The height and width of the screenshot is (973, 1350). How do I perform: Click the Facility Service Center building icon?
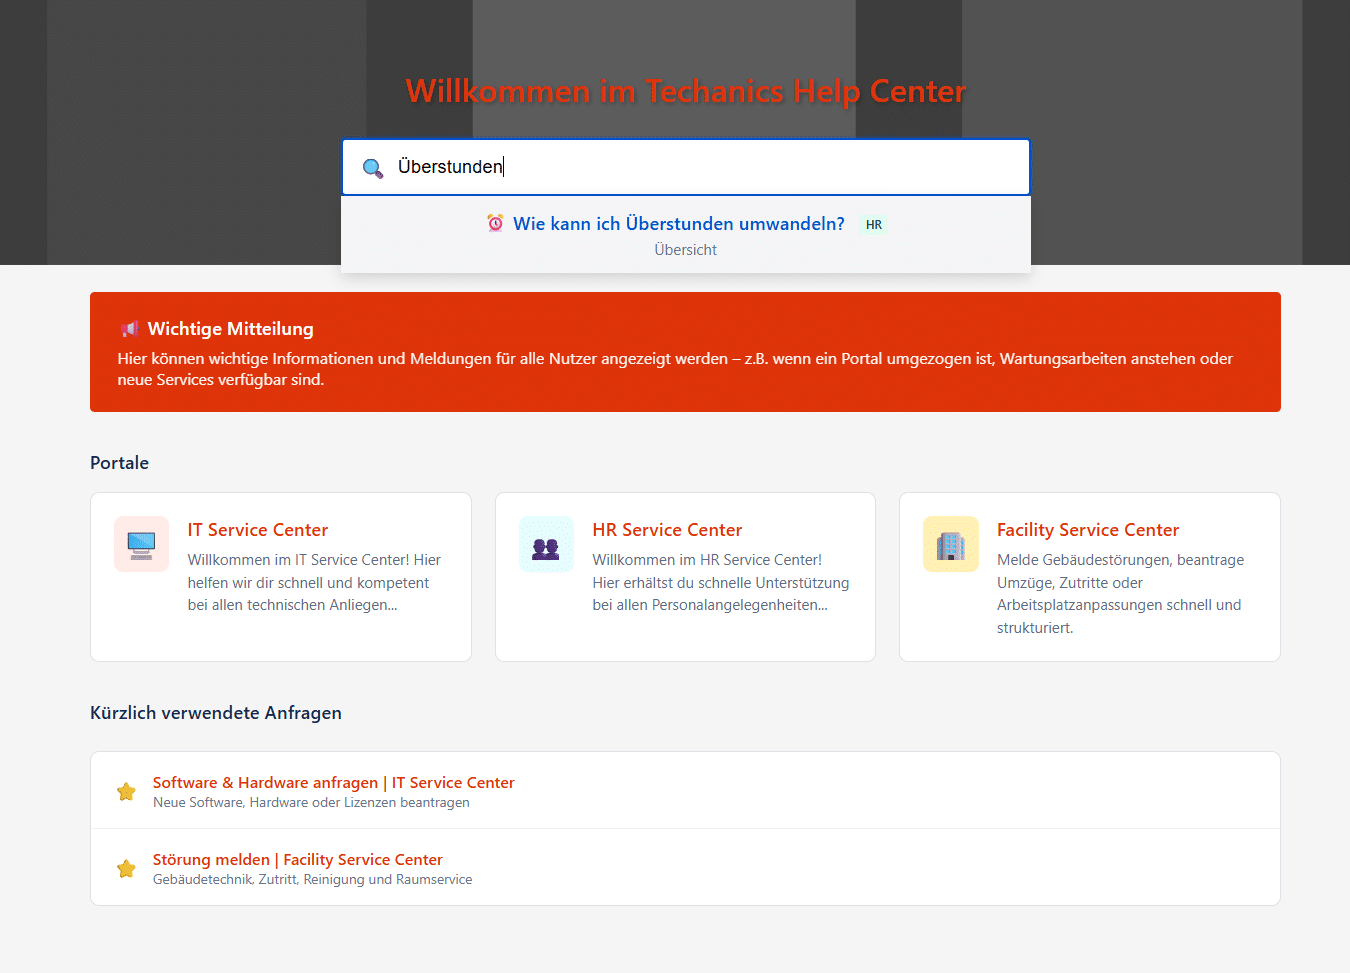click(951, 544)
